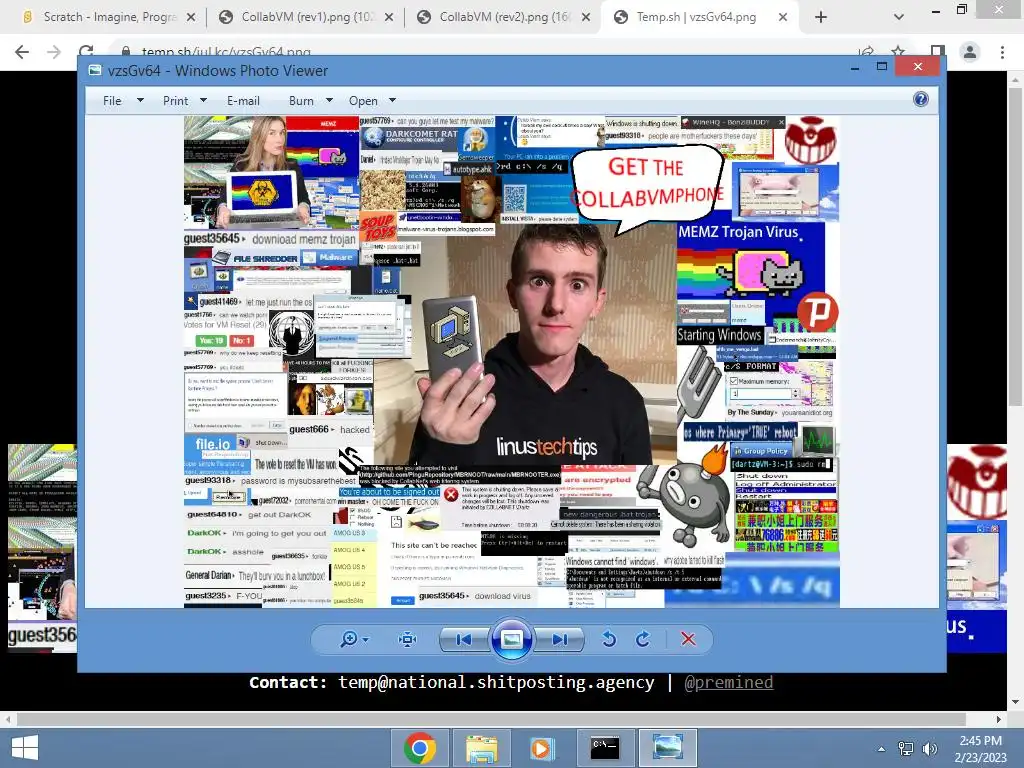Open Chrome's three-dot menu

tap(1002, 52)
